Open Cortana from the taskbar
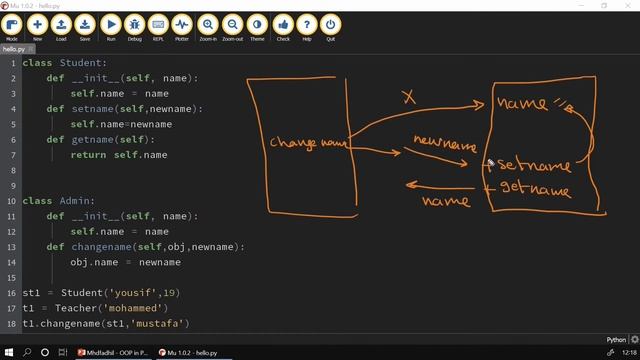This screenshot has height=360, width=640. (45, 352)
